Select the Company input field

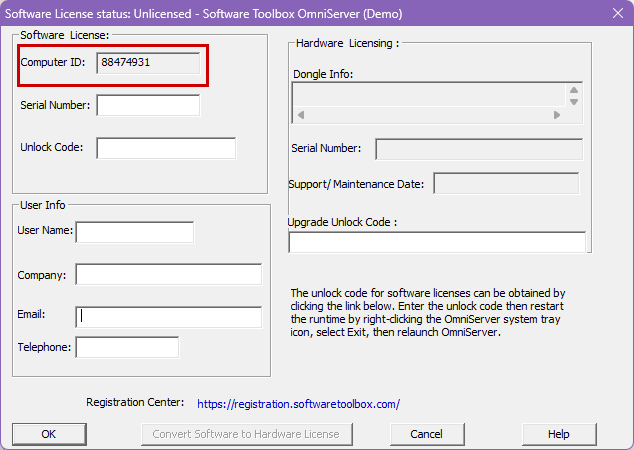tap(168, 275)
